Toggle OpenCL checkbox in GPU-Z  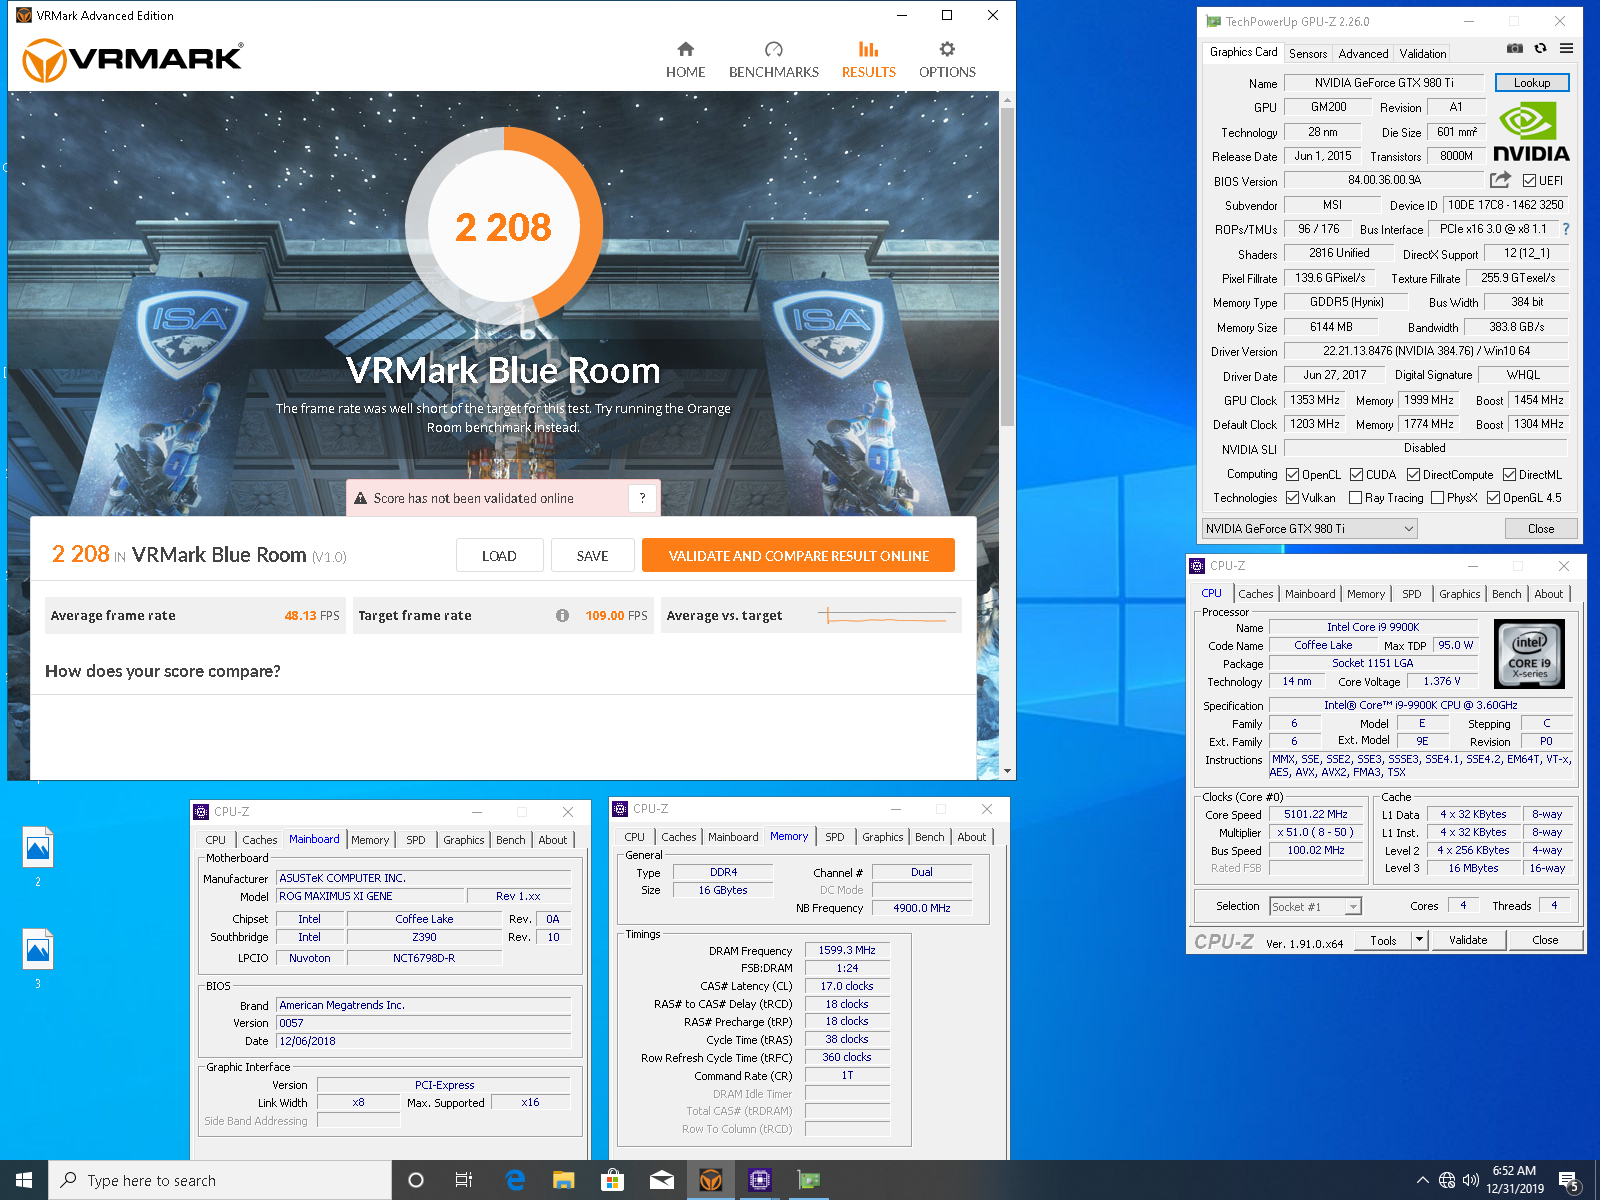point(1292,475)
